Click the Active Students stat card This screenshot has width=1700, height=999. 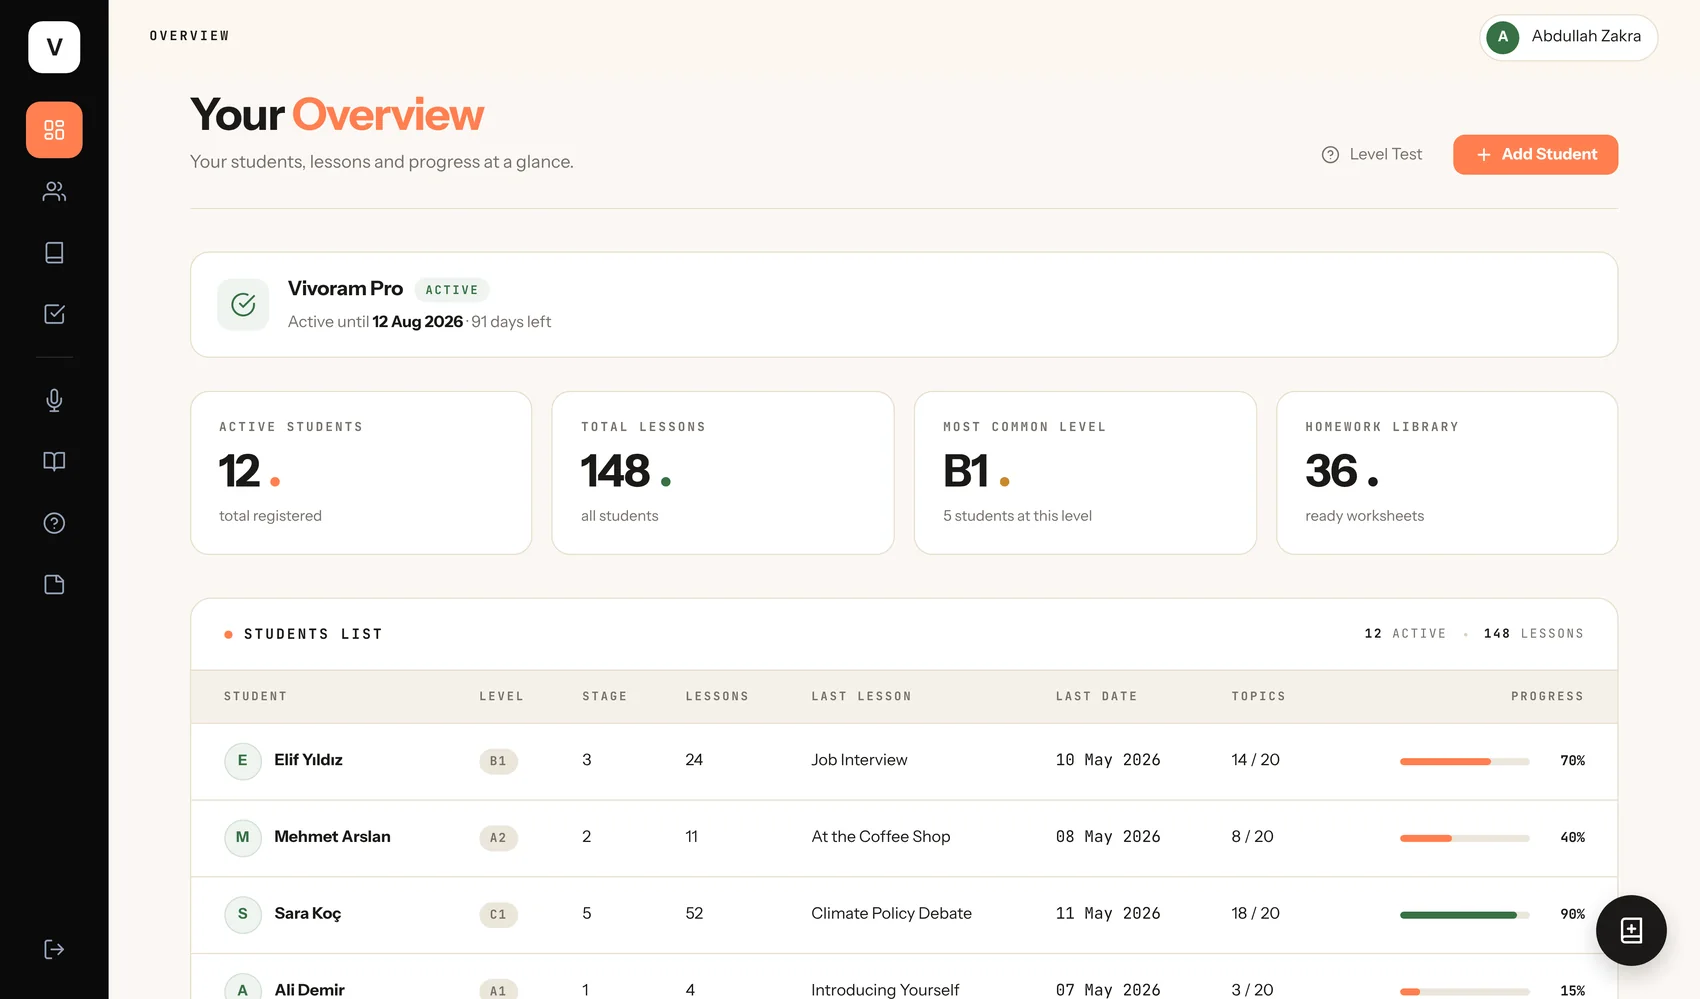pos(361,473)
